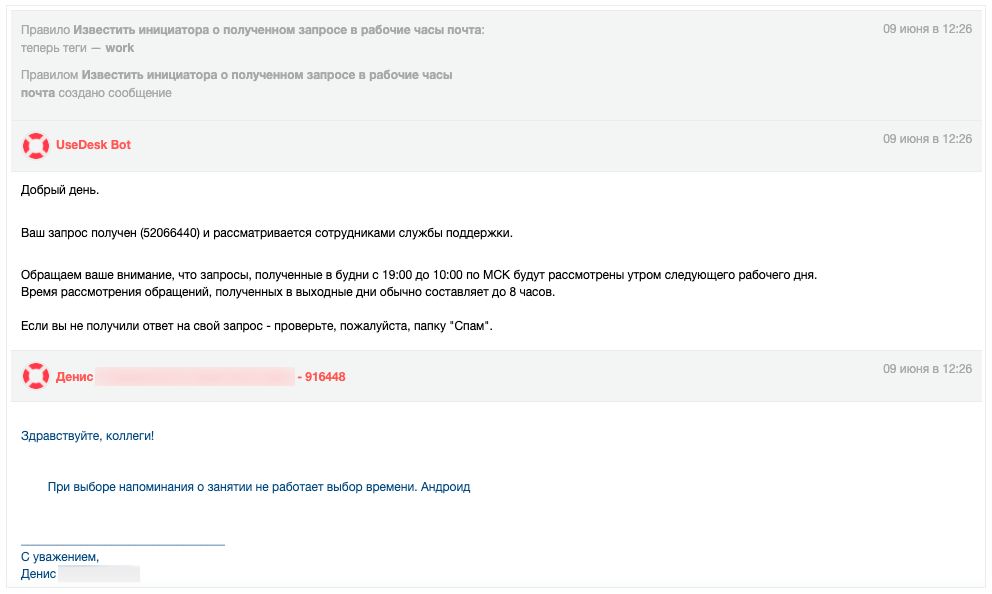
Task: Click the rule name in first log entry
Action: click(x=278, y=30)
